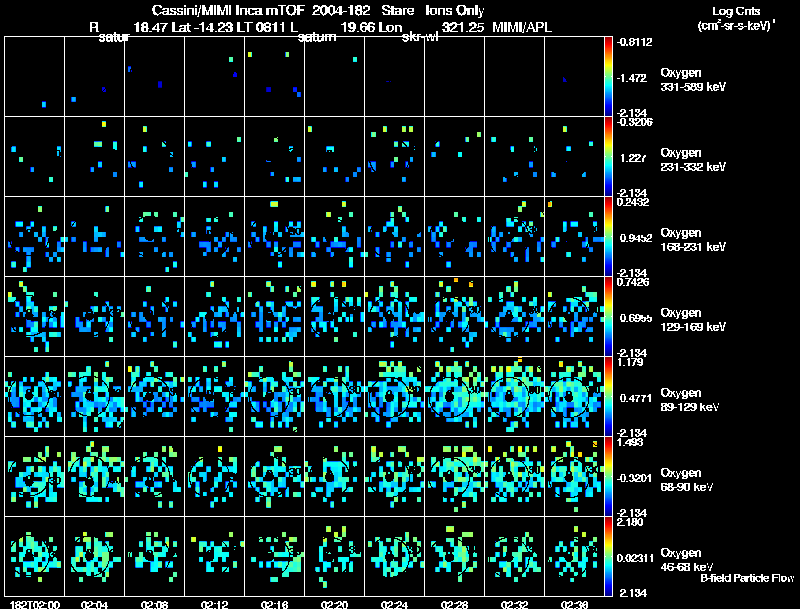Select the 02:28 time label

click(454, 604)
